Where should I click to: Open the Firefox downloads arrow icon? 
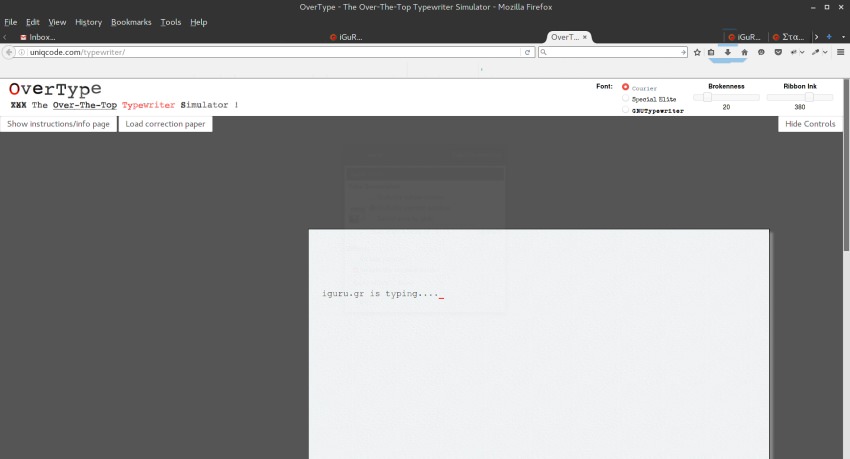[x=728, y=52]
